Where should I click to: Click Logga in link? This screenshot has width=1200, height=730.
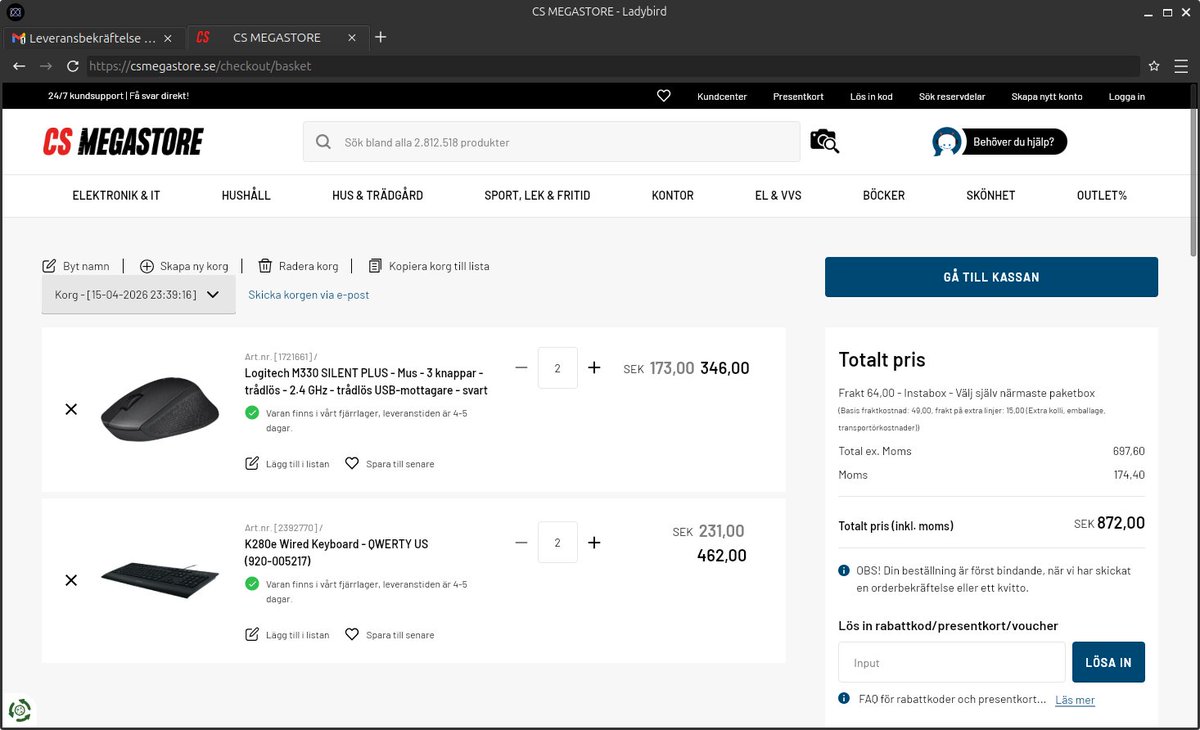[x=1127, y=97]
